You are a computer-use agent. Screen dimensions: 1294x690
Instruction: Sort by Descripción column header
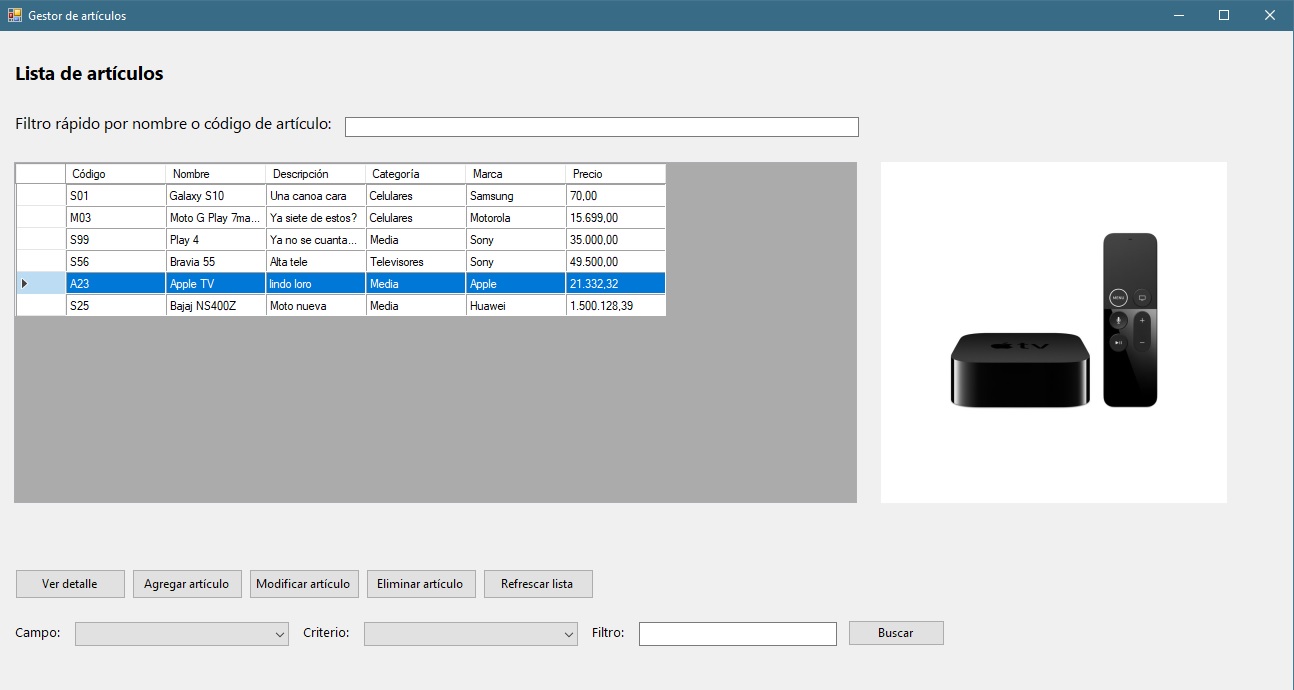coord(316,174)
